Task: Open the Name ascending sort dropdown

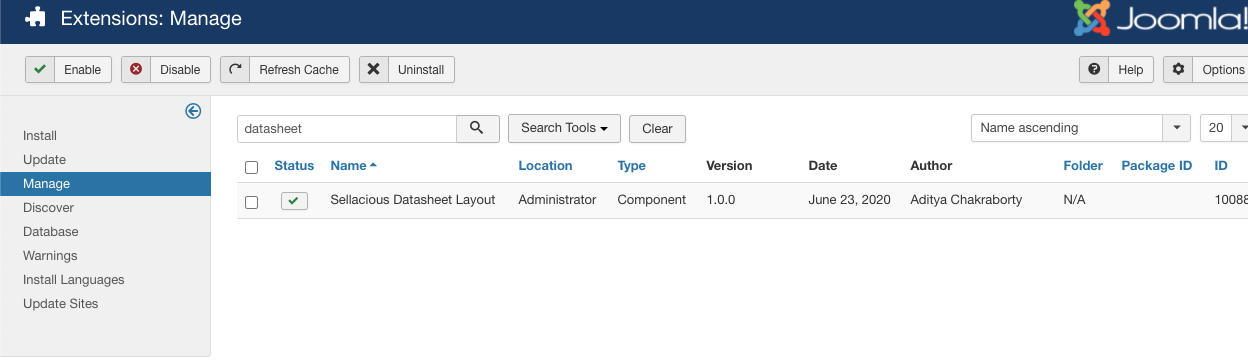Action: click(1081, 128)
